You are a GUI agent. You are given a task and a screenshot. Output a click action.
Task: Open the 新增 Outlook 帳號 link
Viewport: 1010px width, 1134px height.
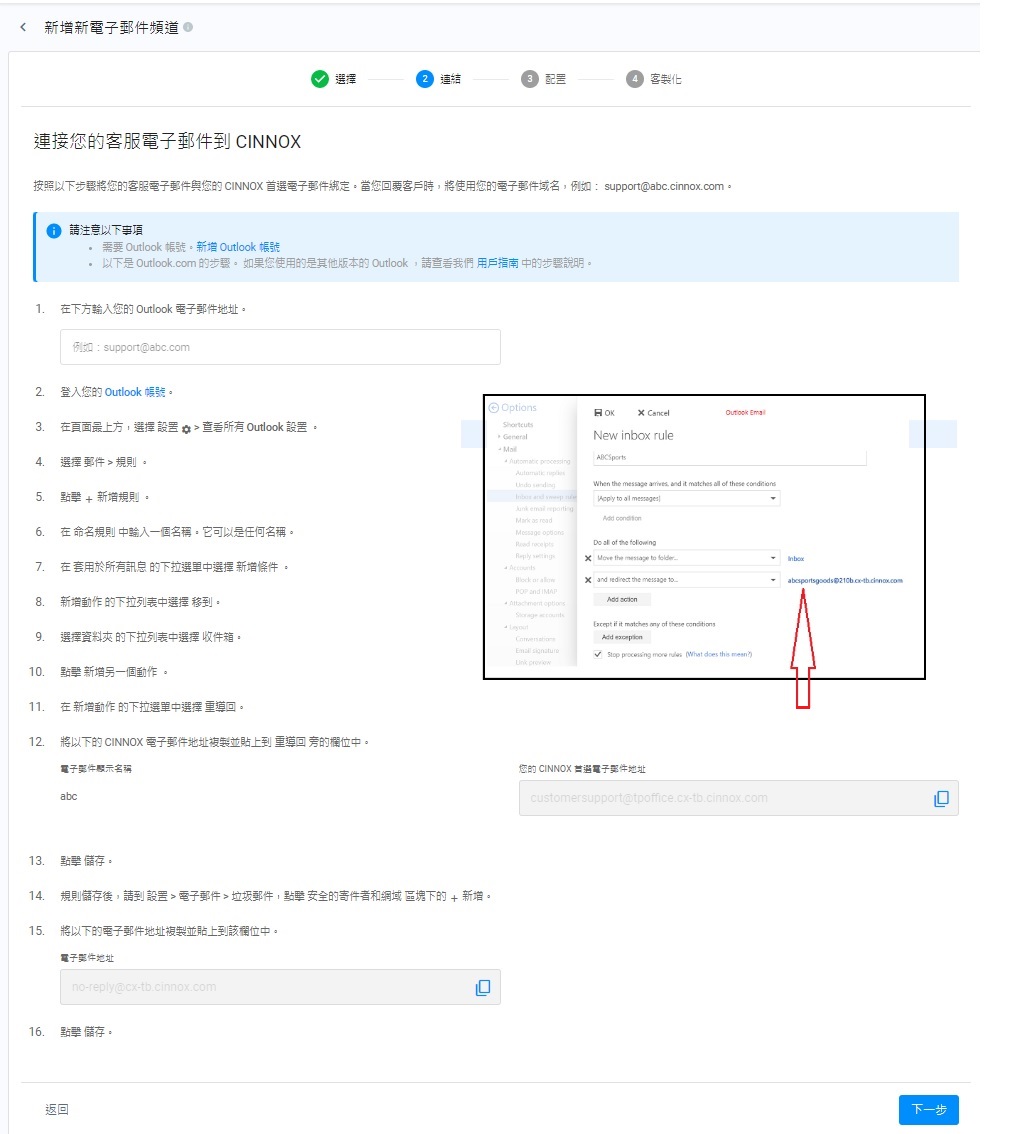point(238,247)
